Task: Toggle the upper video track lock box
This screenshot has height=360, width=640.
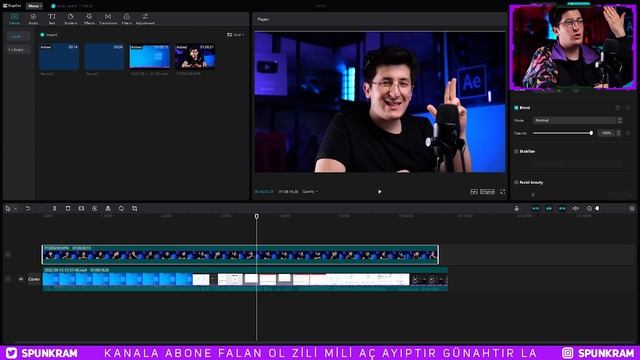Action: tap(8, 255)
